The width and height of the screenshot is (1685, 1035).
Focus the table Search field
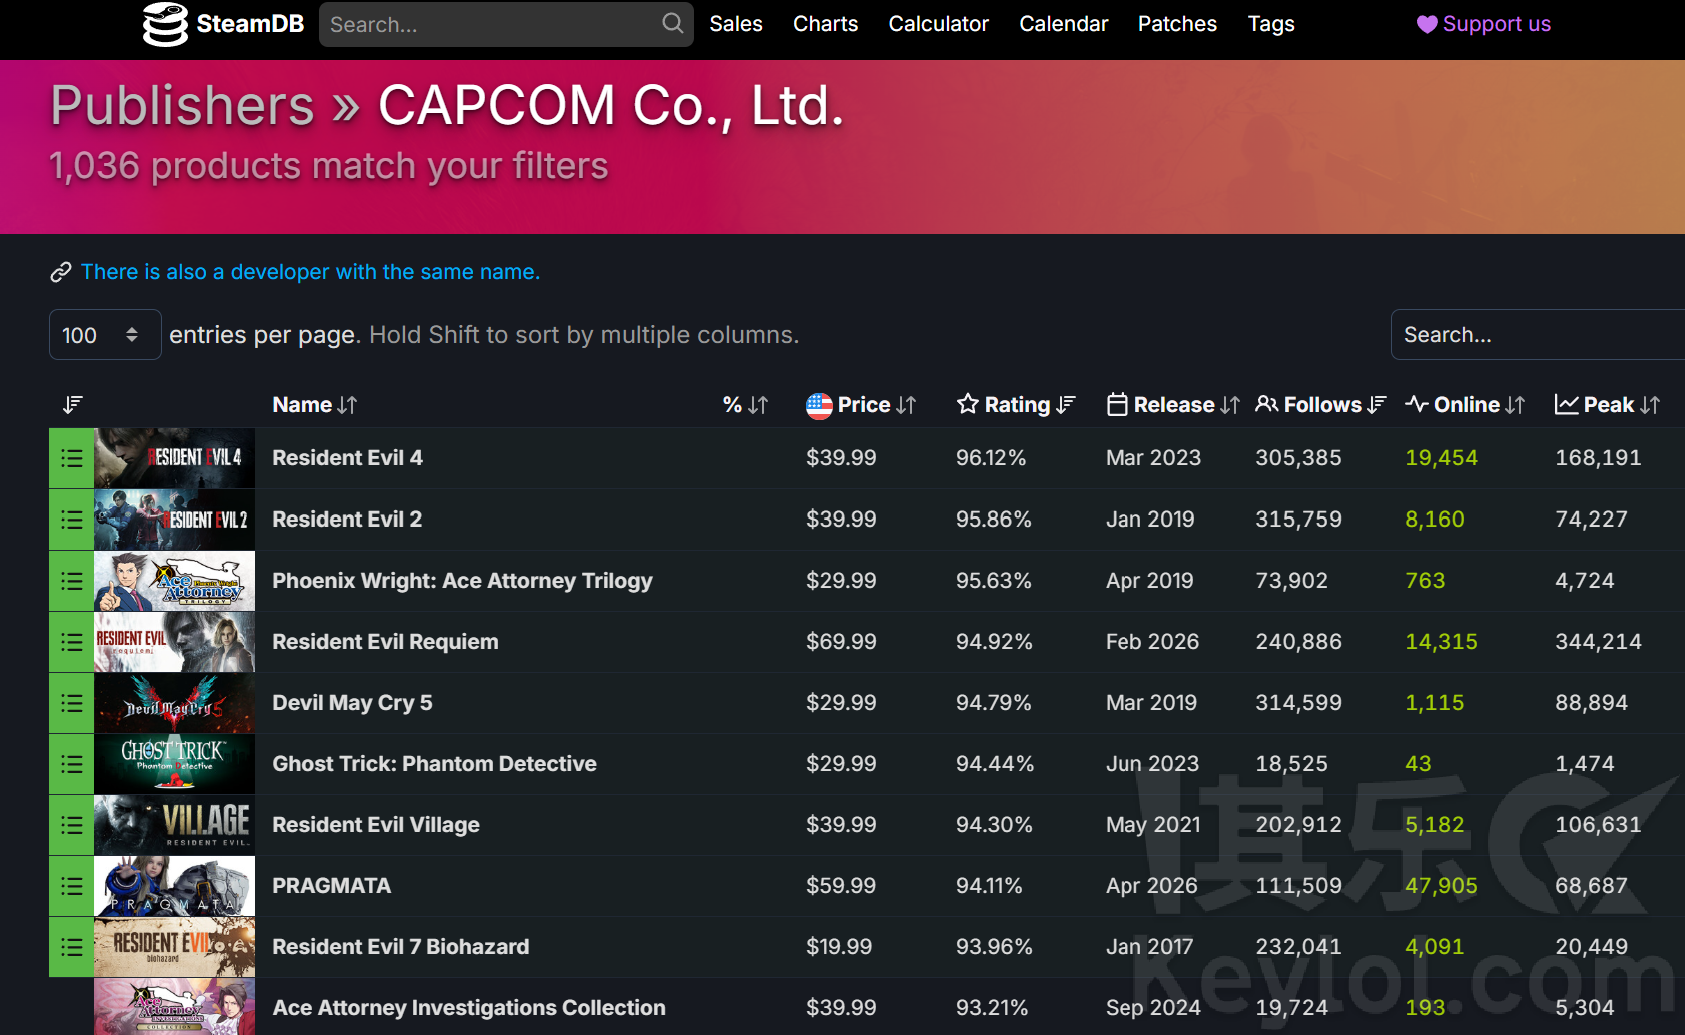click(x=1536, y=335)
